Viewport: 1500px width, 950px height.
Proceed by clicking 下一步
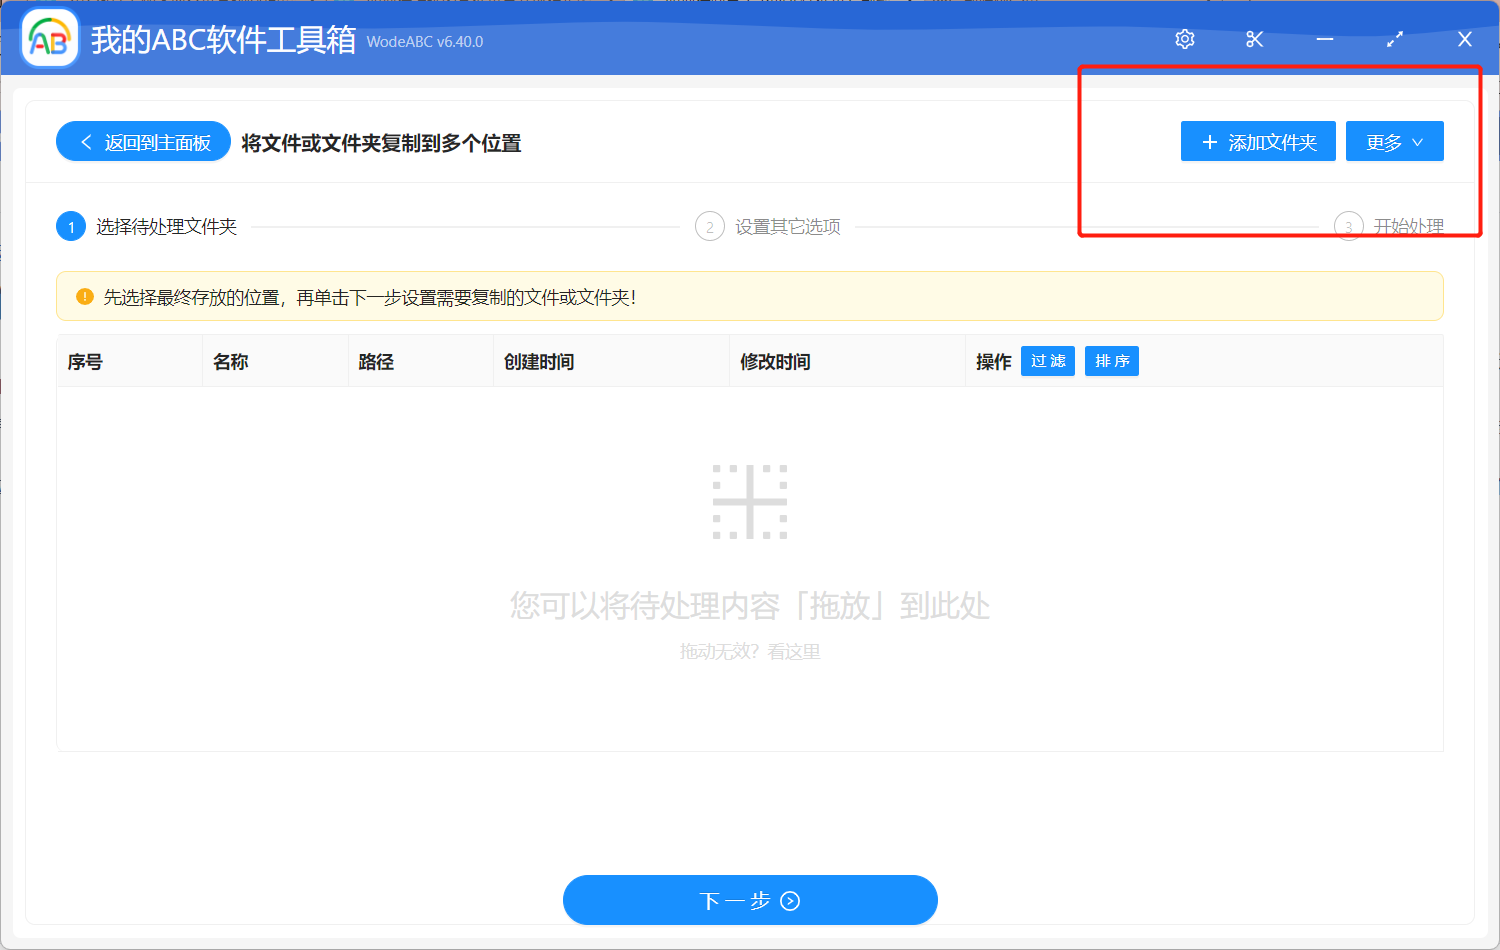[750, 900]
